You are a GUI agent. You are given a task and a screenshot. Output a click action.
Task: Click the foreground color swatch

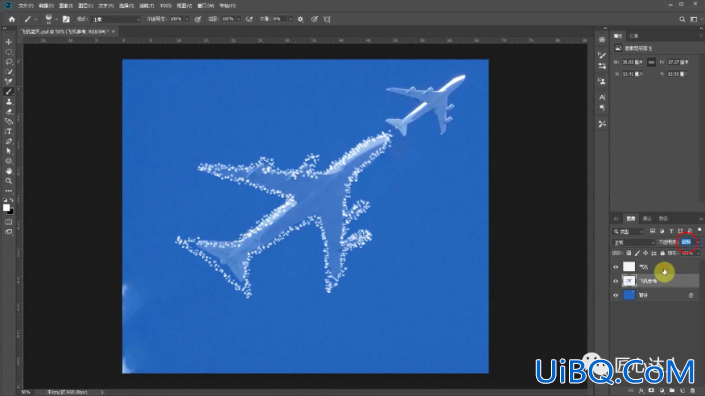coord(6,208)
